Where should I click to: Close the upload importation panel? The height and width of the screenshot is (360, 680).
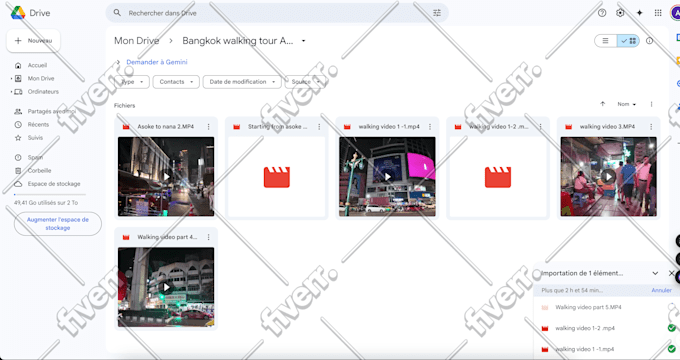click(671, 273)
